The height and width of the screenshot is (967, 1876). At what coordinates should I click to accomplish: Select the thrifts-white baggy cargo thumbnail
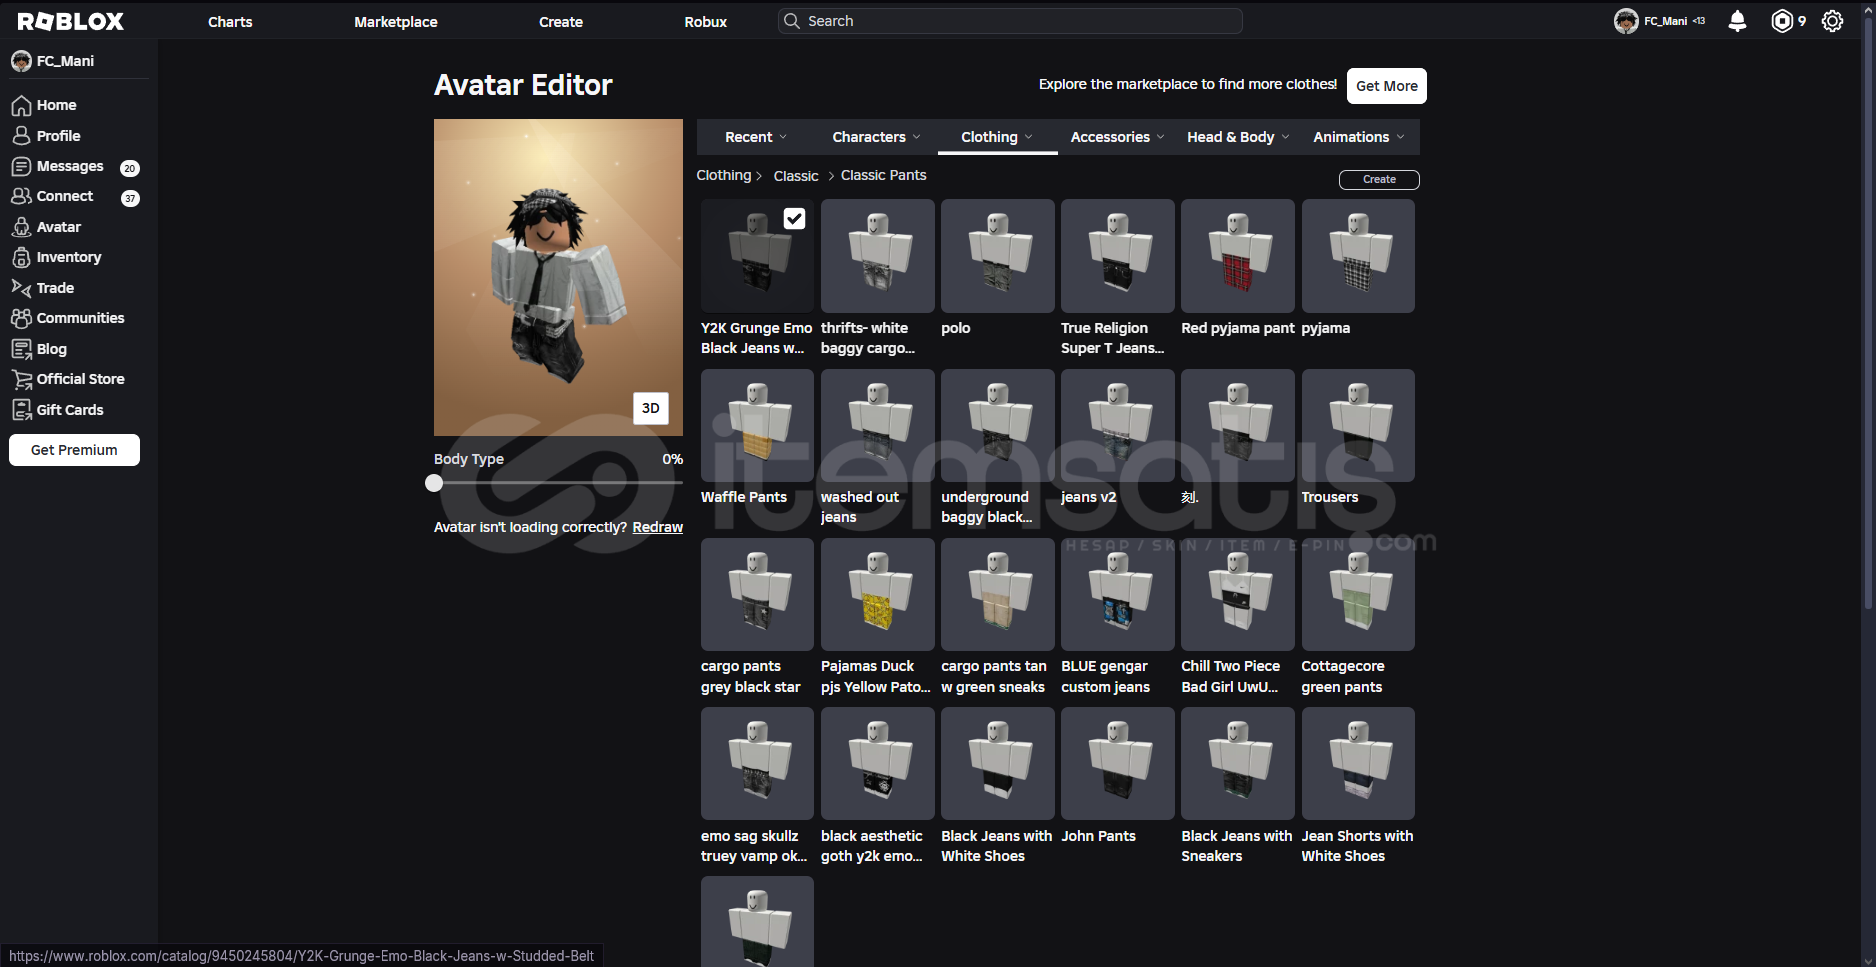click(877, 256)
